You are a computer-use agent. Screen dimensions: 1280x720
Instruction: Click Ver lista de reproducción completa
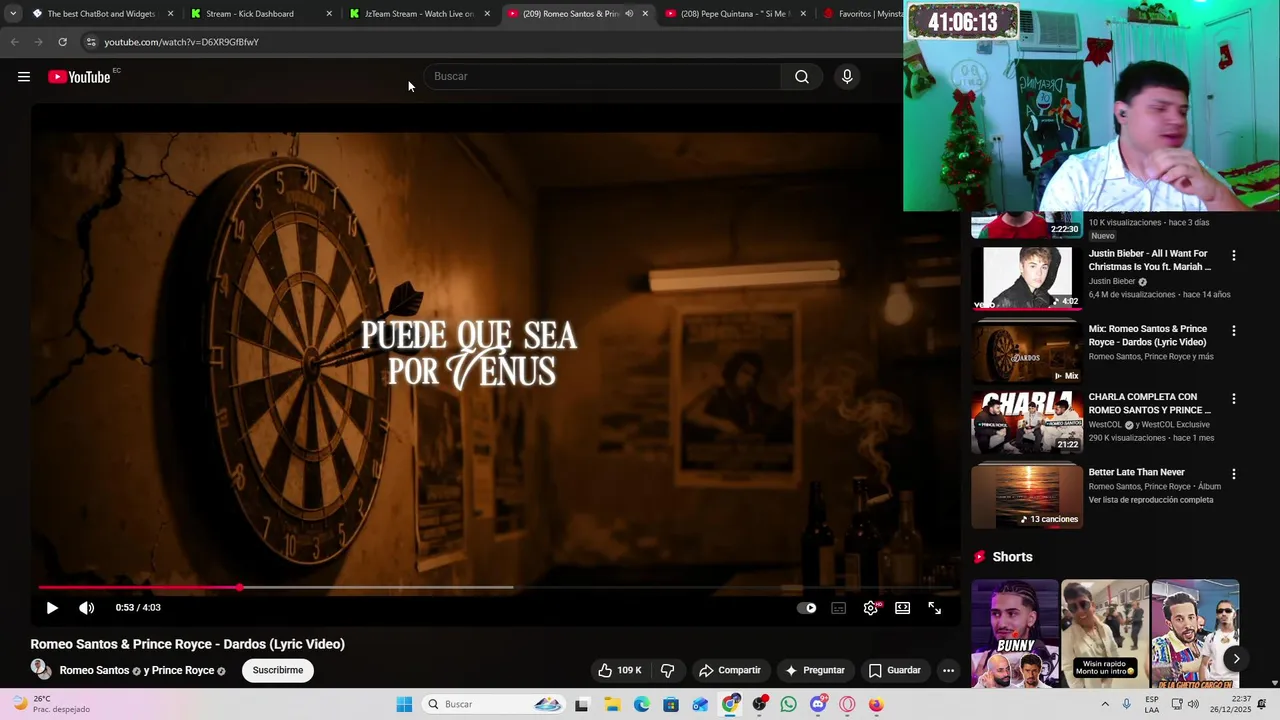[x=1151, y=500]
